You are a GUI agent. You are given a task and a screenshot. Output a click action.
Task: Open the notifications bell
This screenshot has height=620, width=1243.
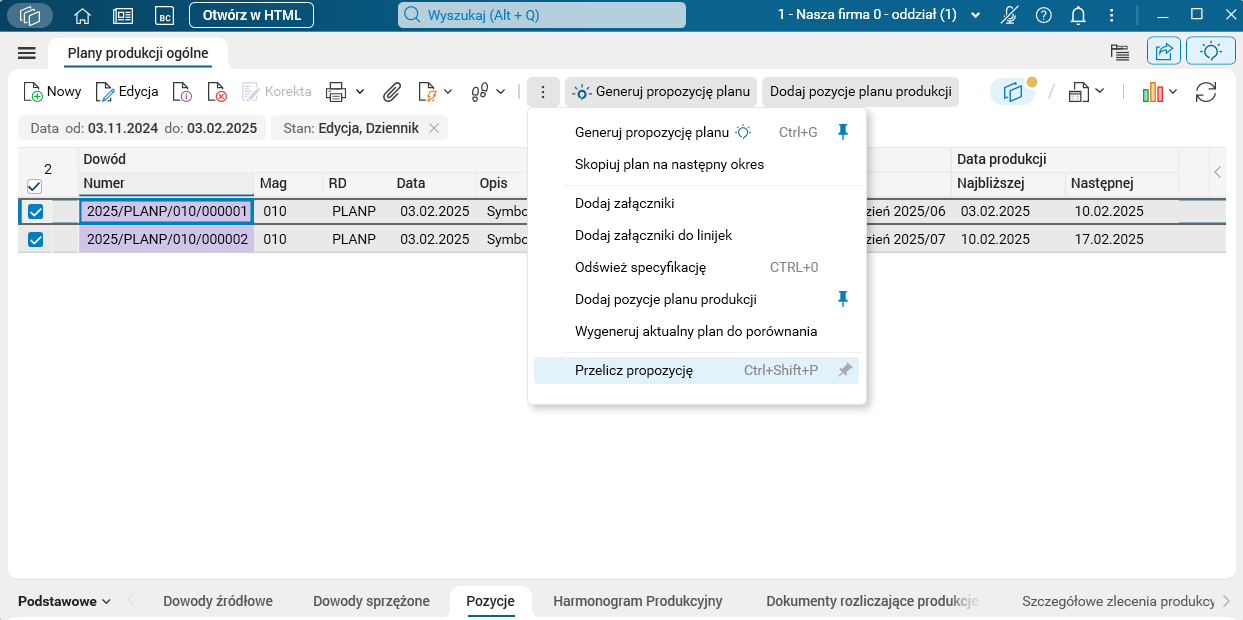pyautogui.click(x=1078, y=15)
